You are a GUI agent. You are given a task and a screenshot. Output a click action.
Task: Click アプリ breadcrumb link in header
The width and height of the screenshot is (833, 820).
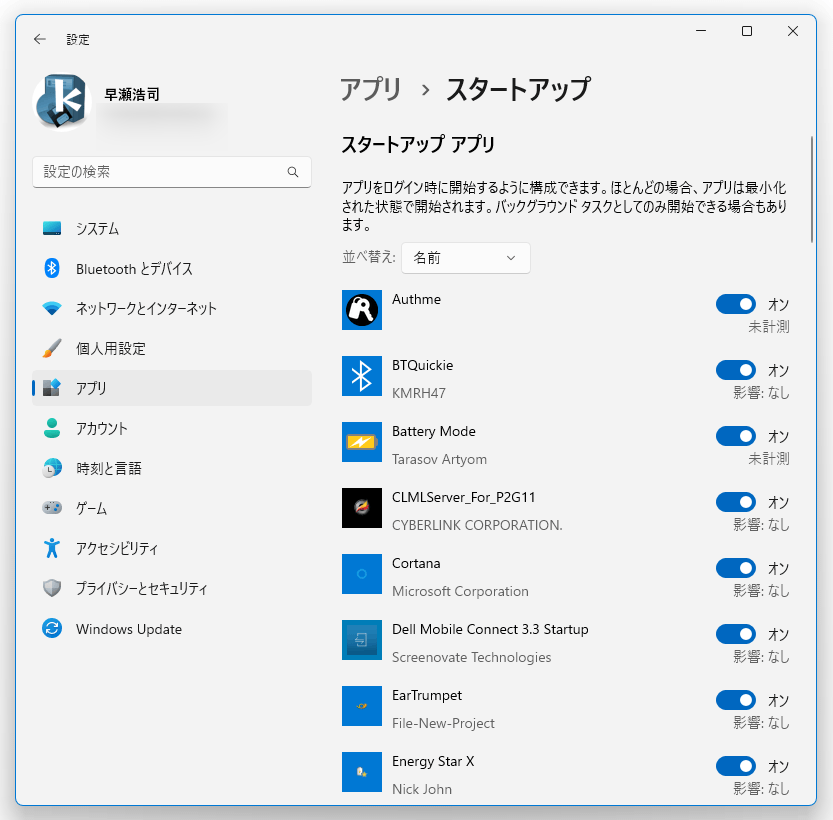371,89
